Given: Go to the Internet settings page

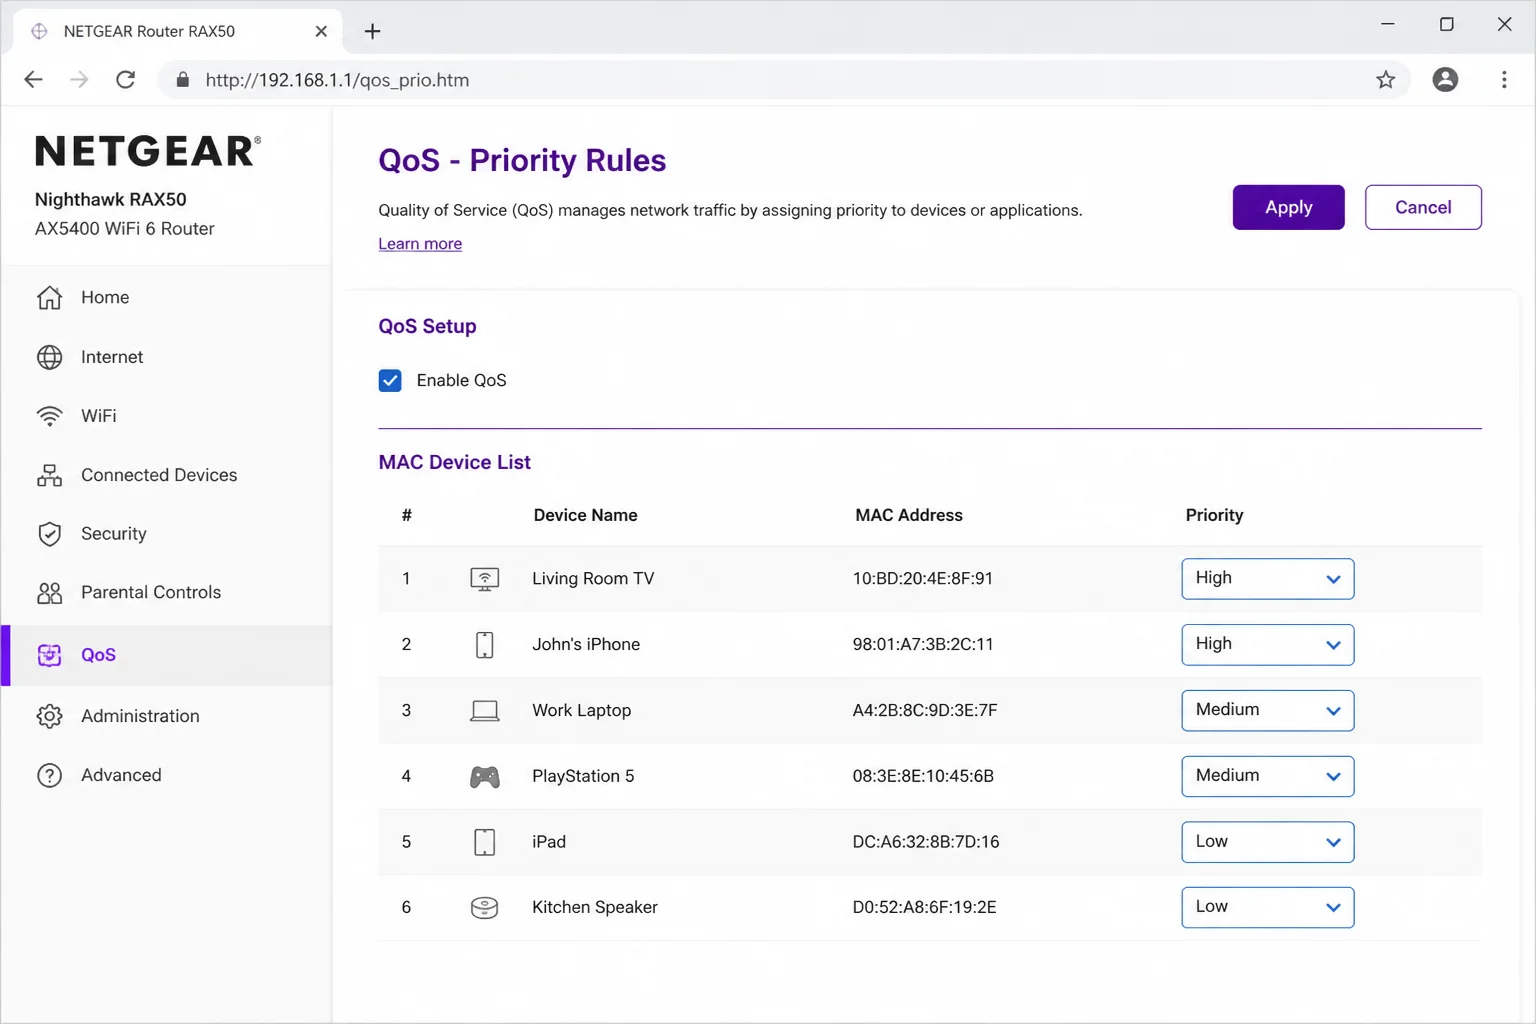Looking at the screenshot, I should click(x=166, y=357).
